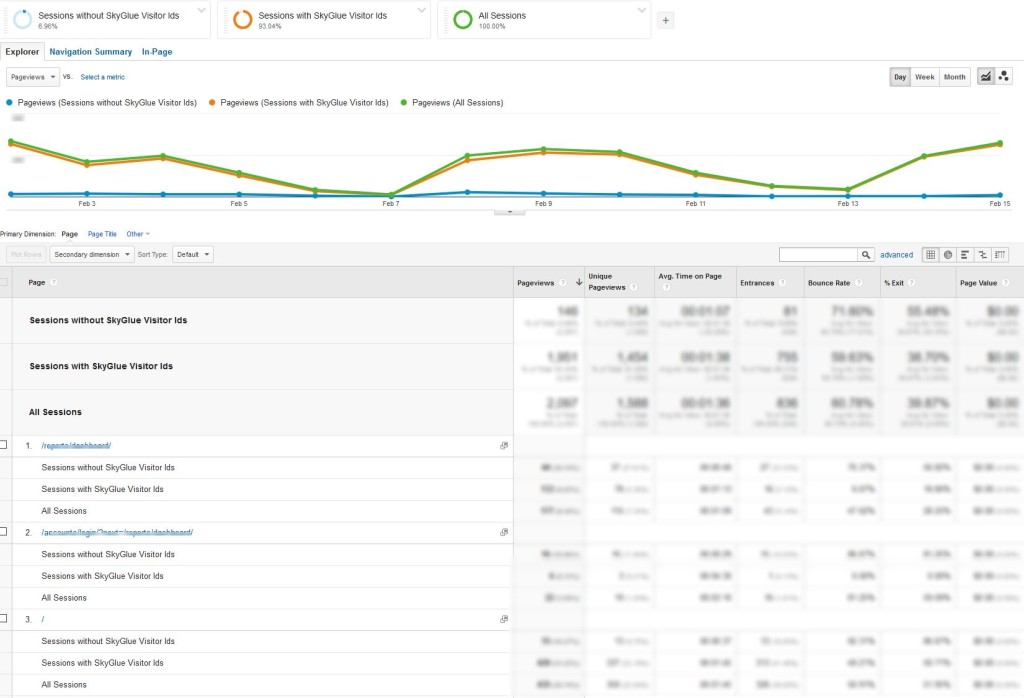Viewport: 1024px width, 698px height.
Task: Tick the checkbox for row 2 login page
Action: 4,532
